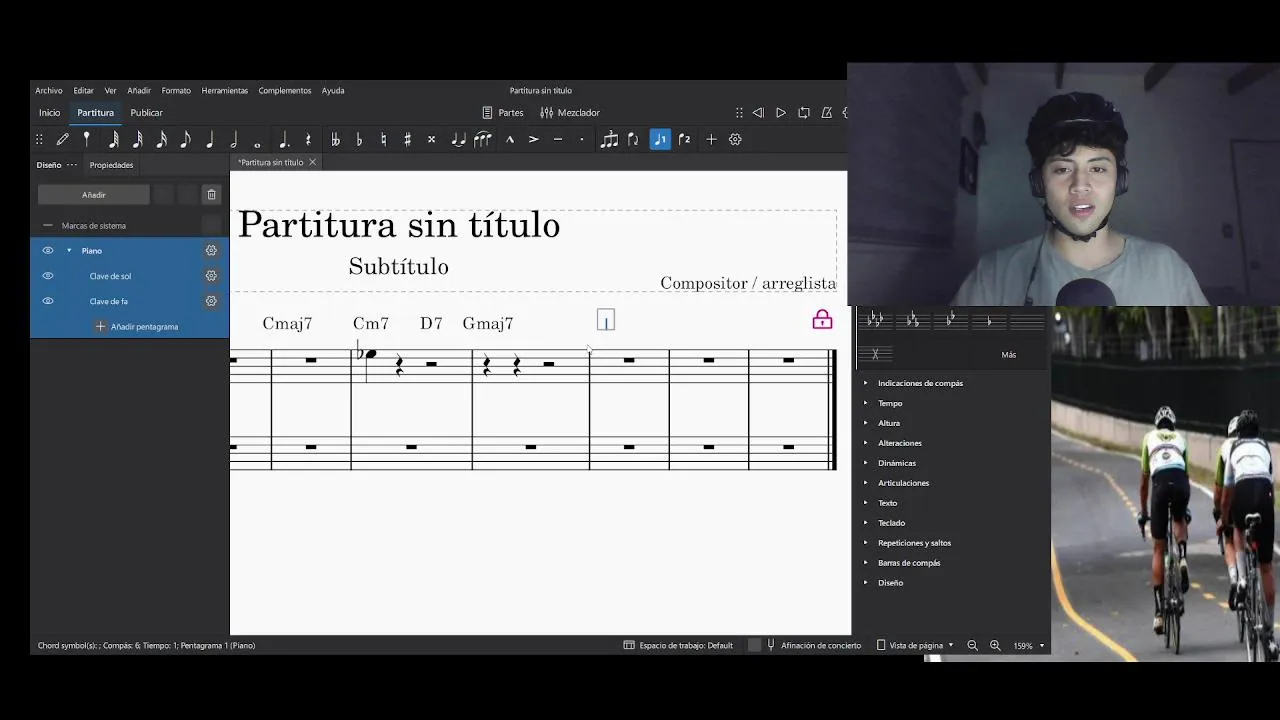Open the Archivo menu
This screenshot has height=720, width=1280.
pos(49,91)
